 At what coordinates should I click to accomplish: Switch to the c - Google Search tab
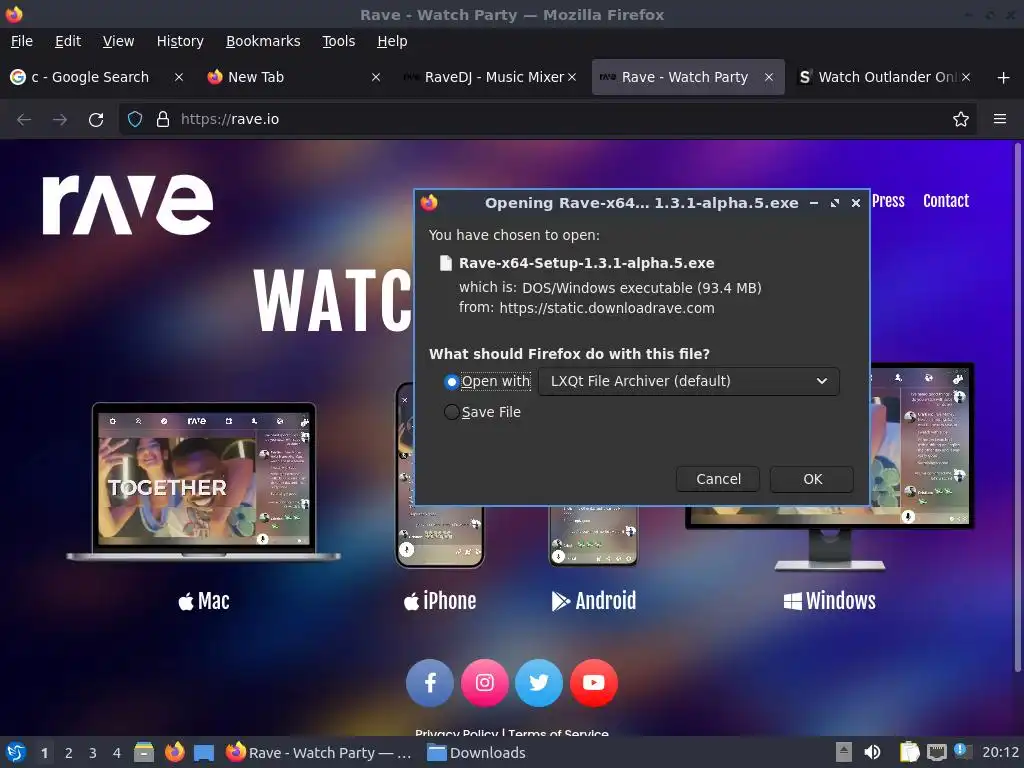[88, 77]
